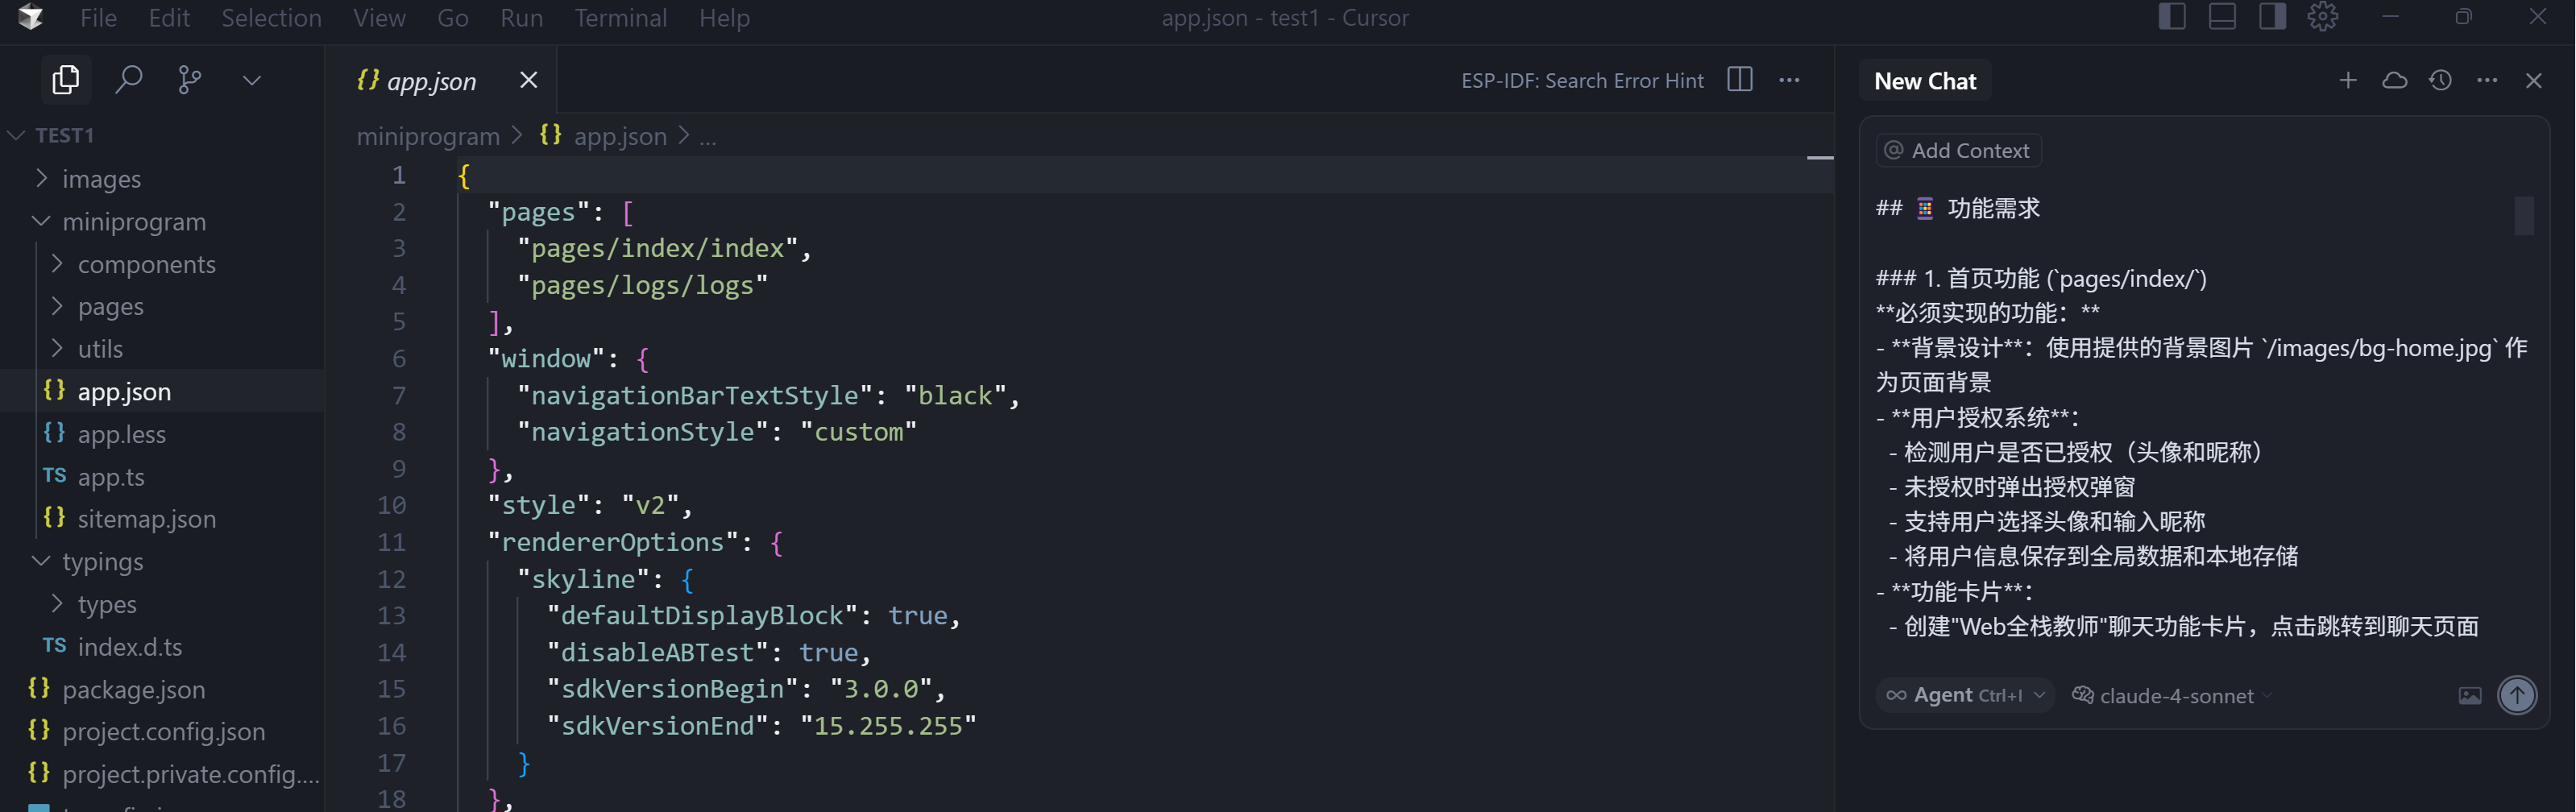Click line number 10 in gutter
The image size is (2576, 812).
(392, 505)
